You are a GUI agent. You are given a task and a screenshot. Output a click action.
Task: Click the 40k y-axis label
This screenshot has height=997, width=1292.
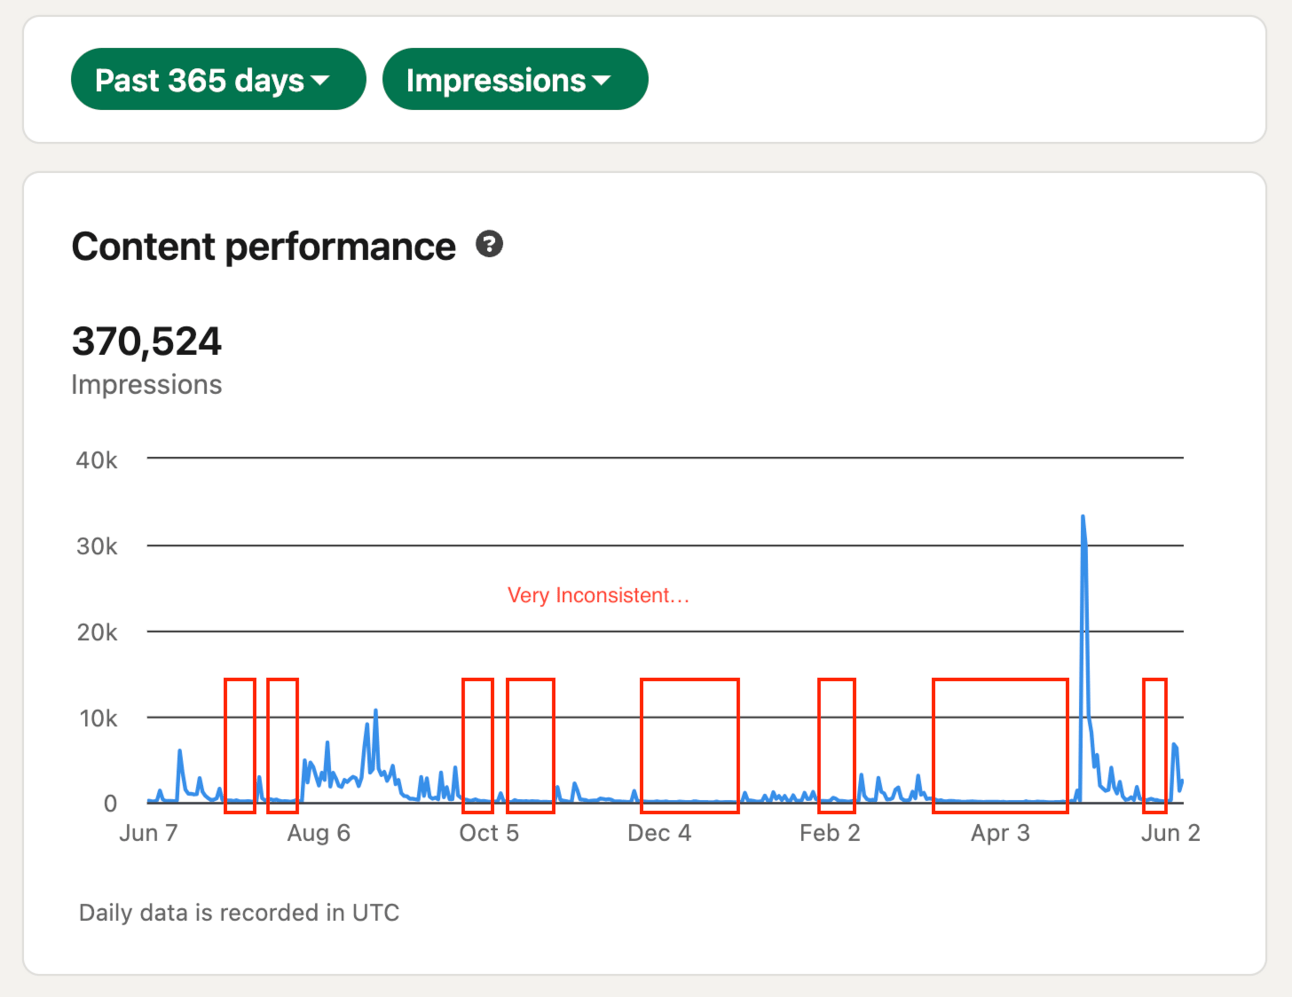97,460
